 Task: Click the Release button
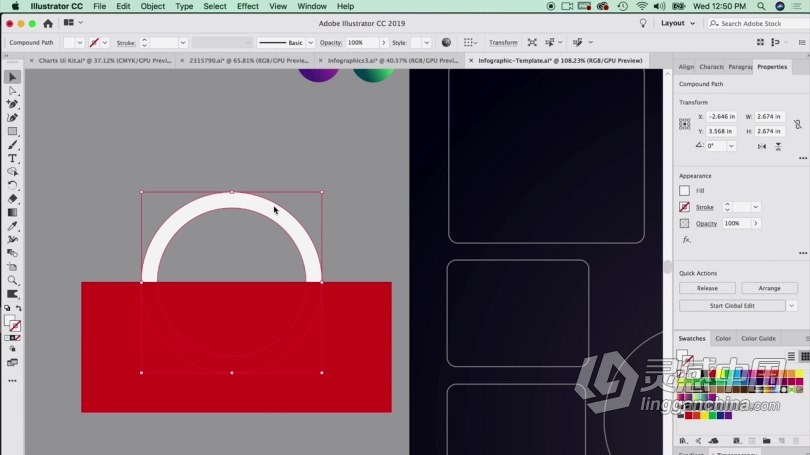point(707,288)
